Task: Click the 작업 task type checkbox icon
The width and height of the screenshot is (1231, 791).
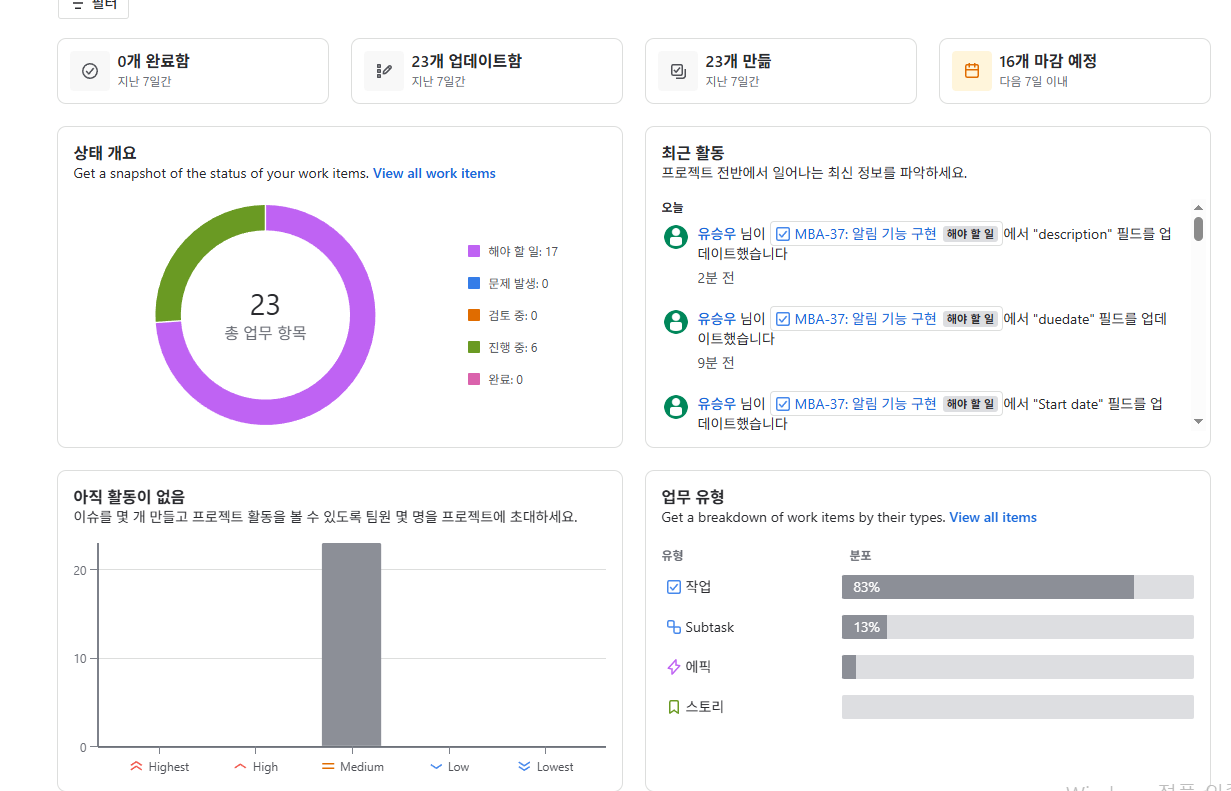Action: (x=673, y=587)
